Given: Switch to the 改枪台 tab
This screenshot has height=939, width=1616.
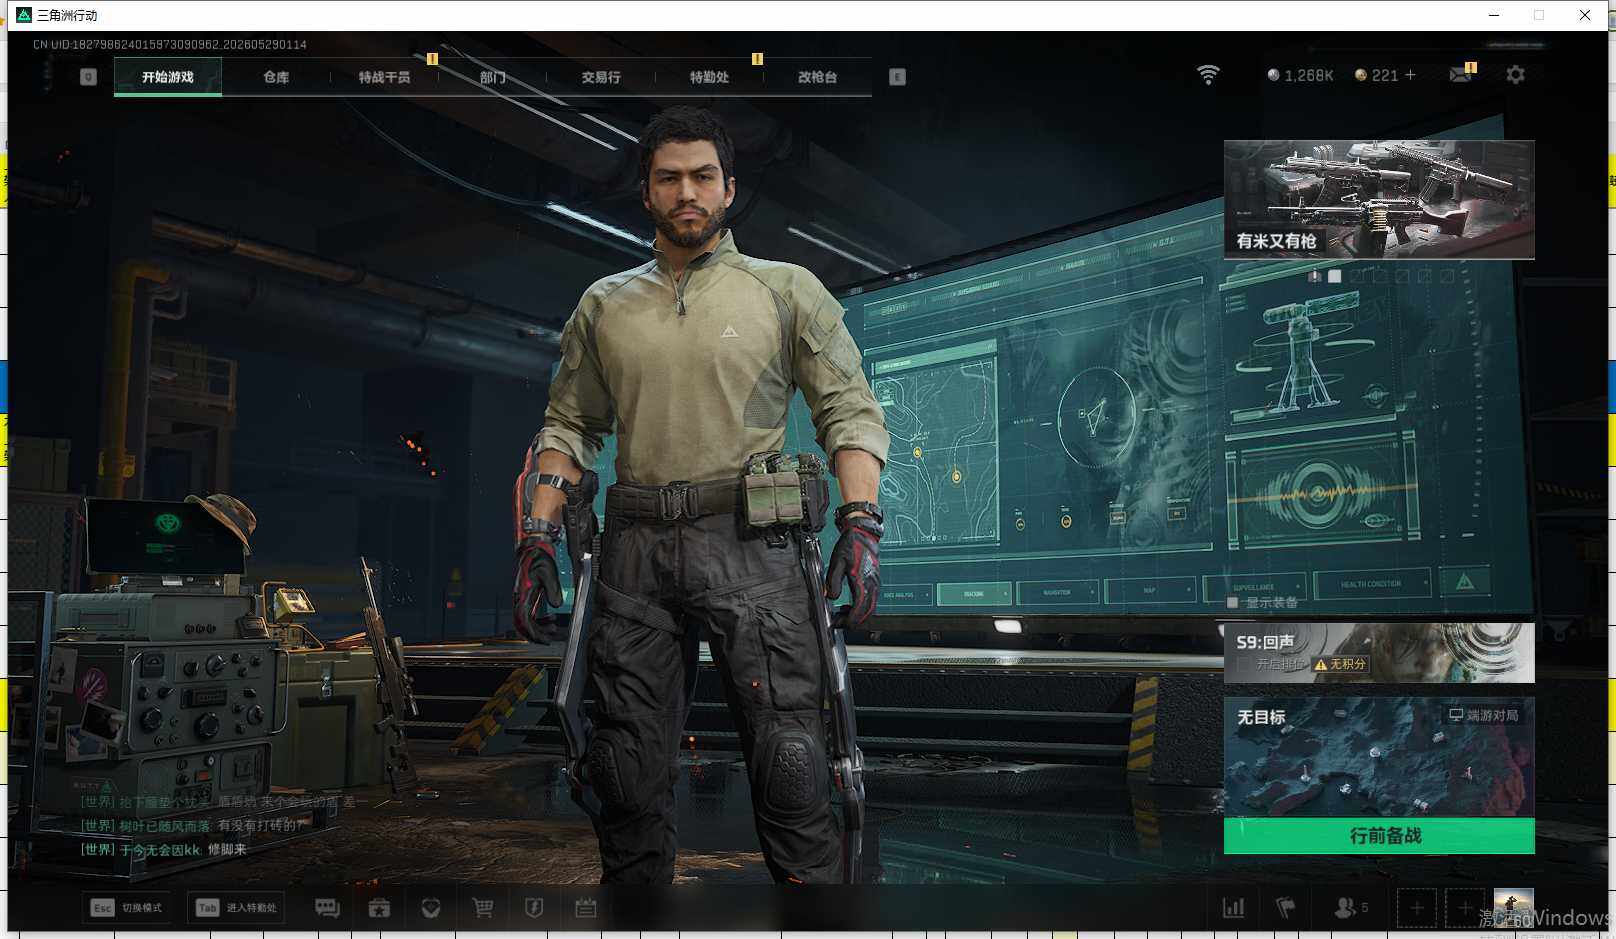Looking at the screenshot, I should click(x=817, y=77).
